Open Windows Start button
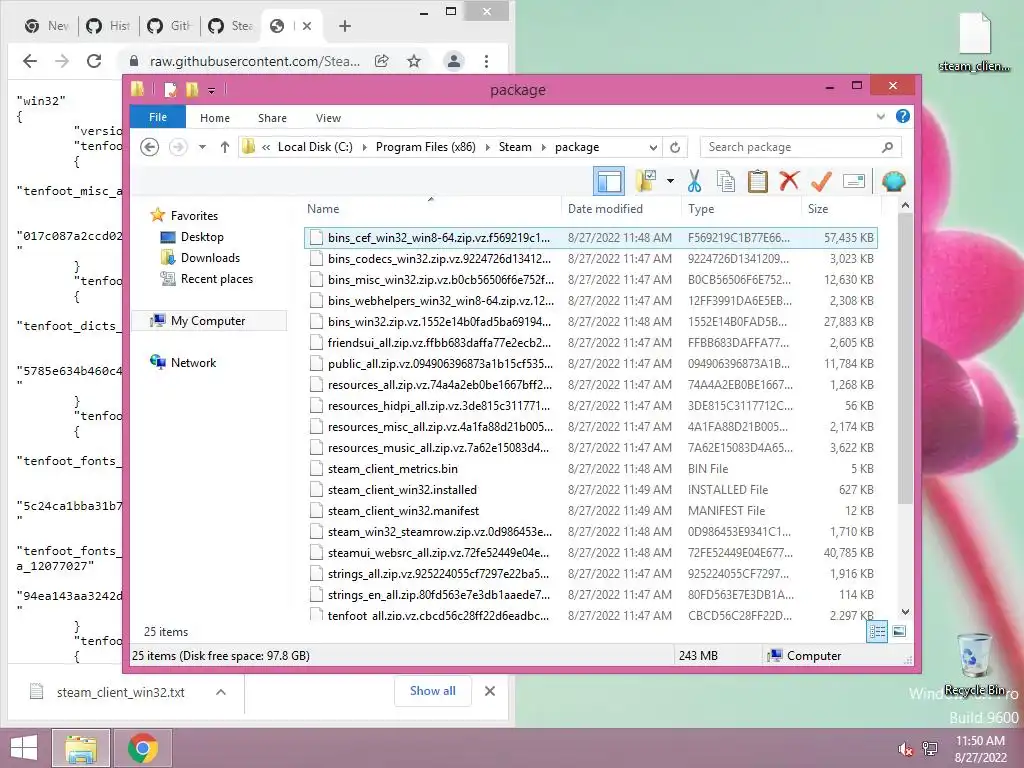1024x768 pixels. [x=24, y=748]
